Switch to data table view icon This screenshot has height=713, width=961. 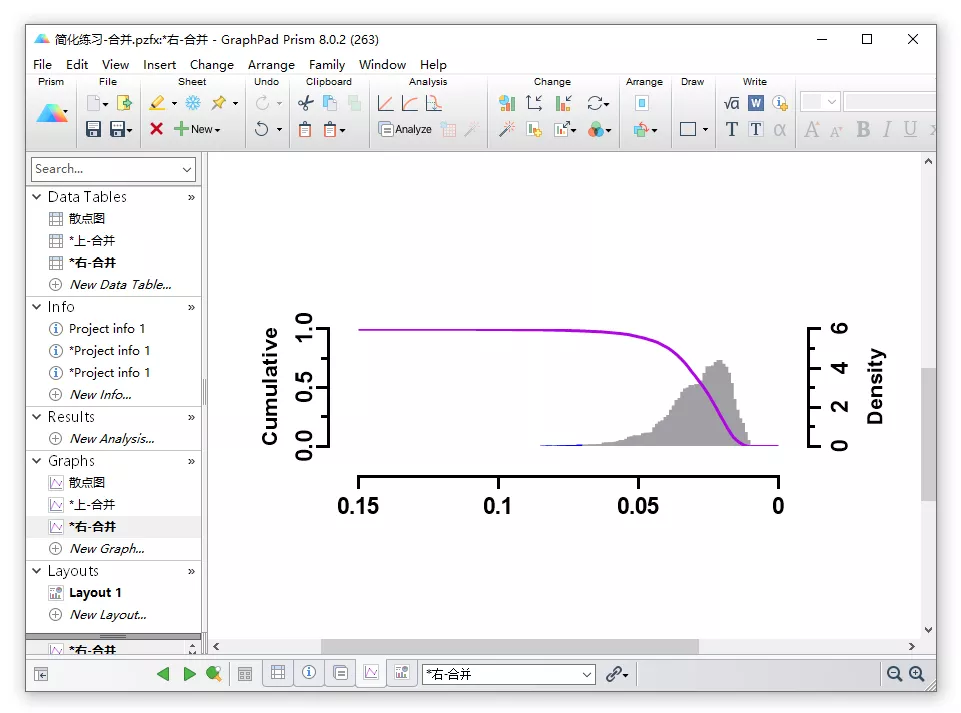278,673
